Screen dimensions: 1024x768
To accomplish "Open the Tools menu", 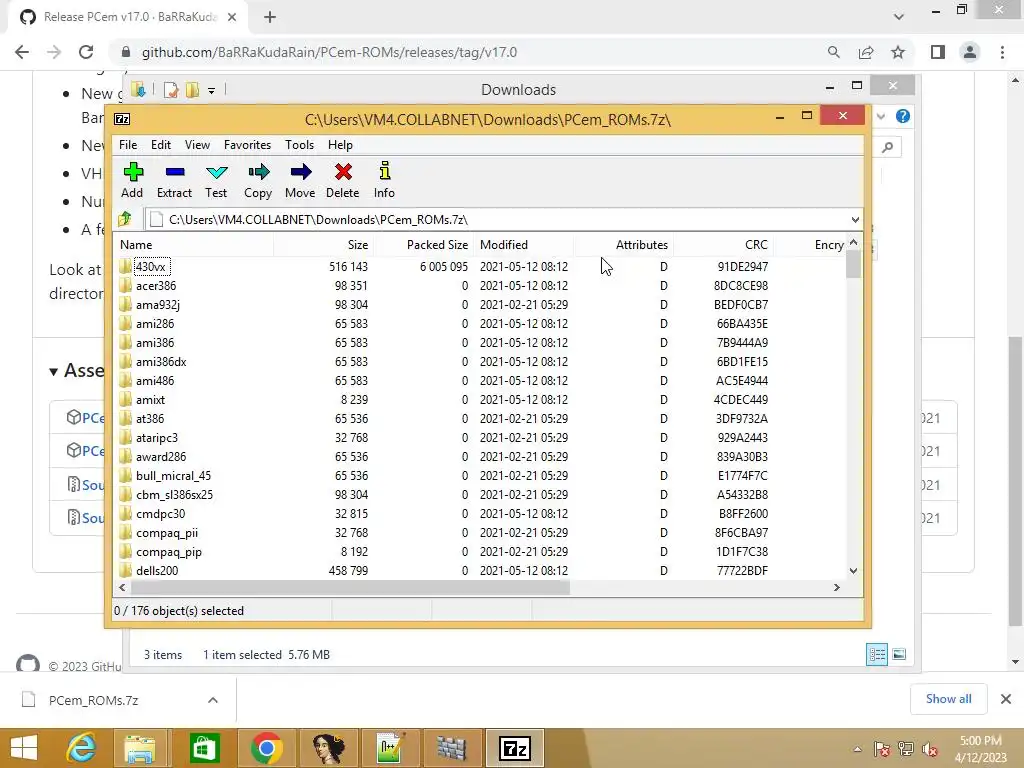I will [x=299, y=145].
